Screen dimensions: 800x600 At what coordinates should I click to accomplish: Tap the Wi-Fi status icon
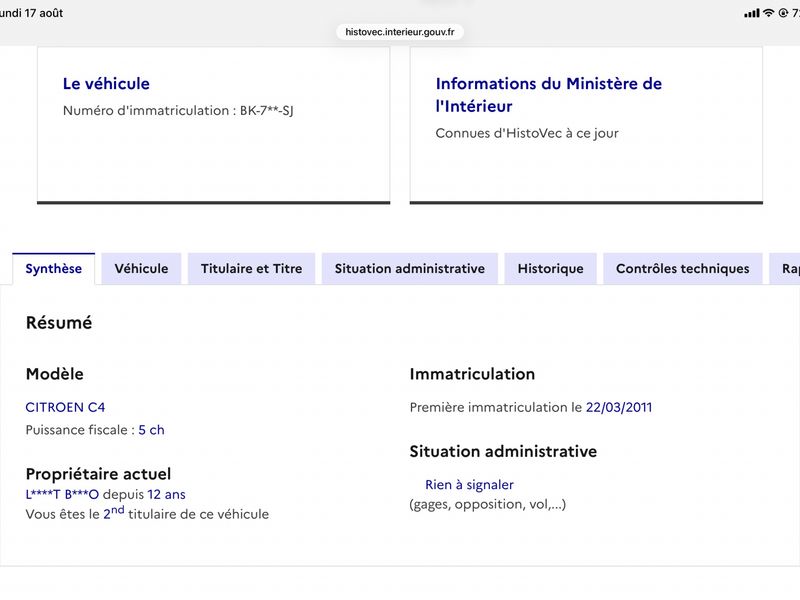tap(768, 13)
